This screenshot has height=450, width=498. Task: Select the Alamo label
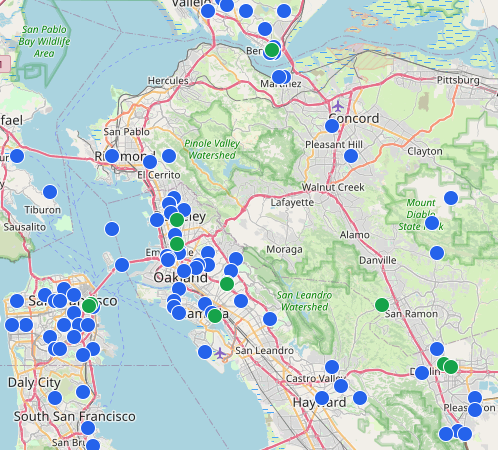[355, 235]
